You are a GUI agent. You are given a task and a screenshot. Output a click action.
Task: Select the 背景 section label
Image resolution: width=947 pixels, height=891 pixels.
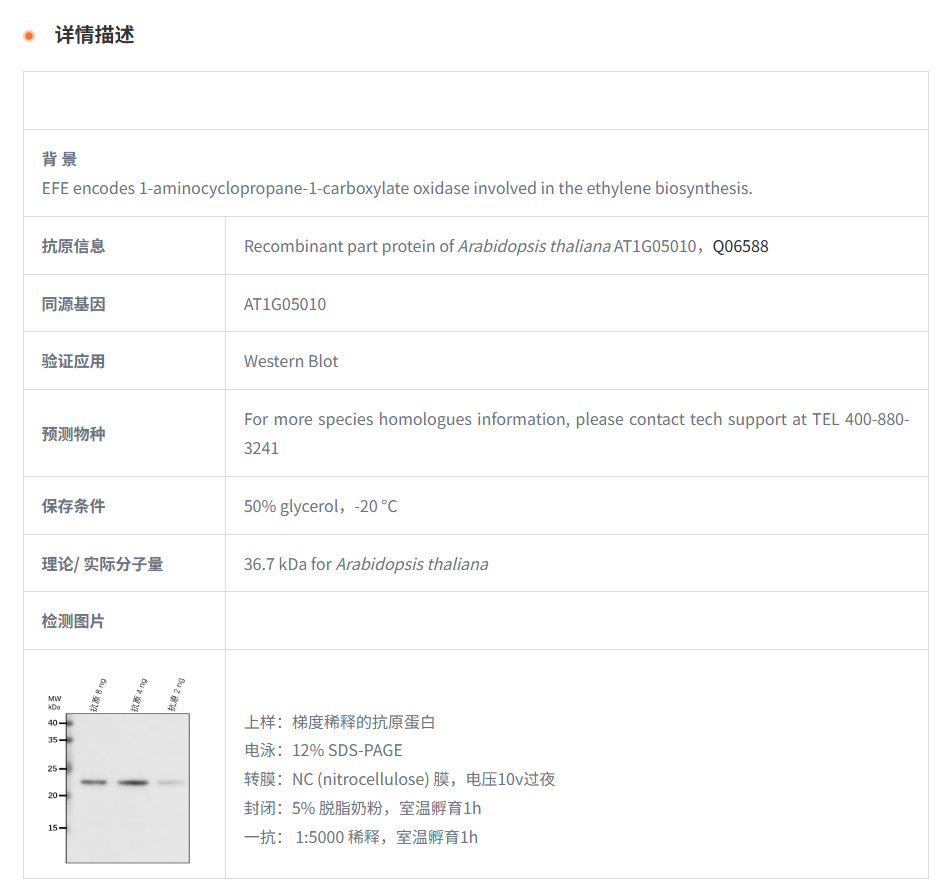[59, 159]
